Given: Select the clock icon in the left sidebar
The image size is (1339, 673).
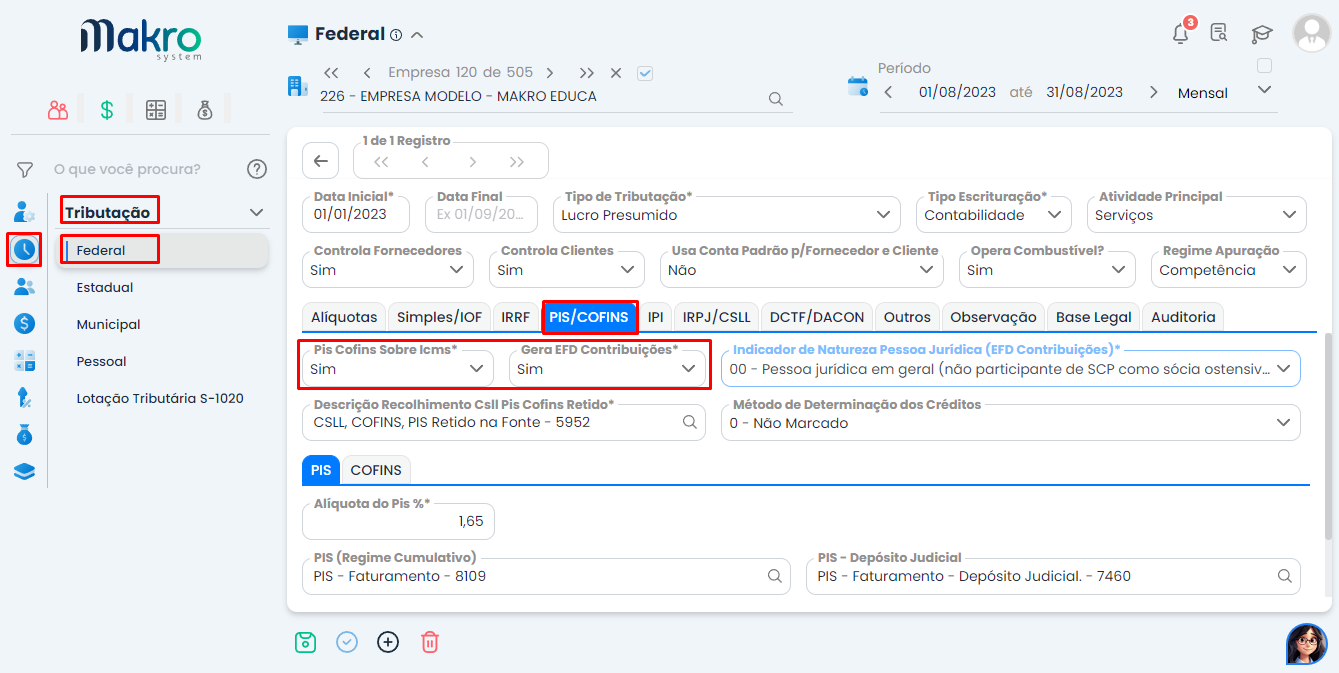Looking at the screenshot, I should click(x=22, y=249).
